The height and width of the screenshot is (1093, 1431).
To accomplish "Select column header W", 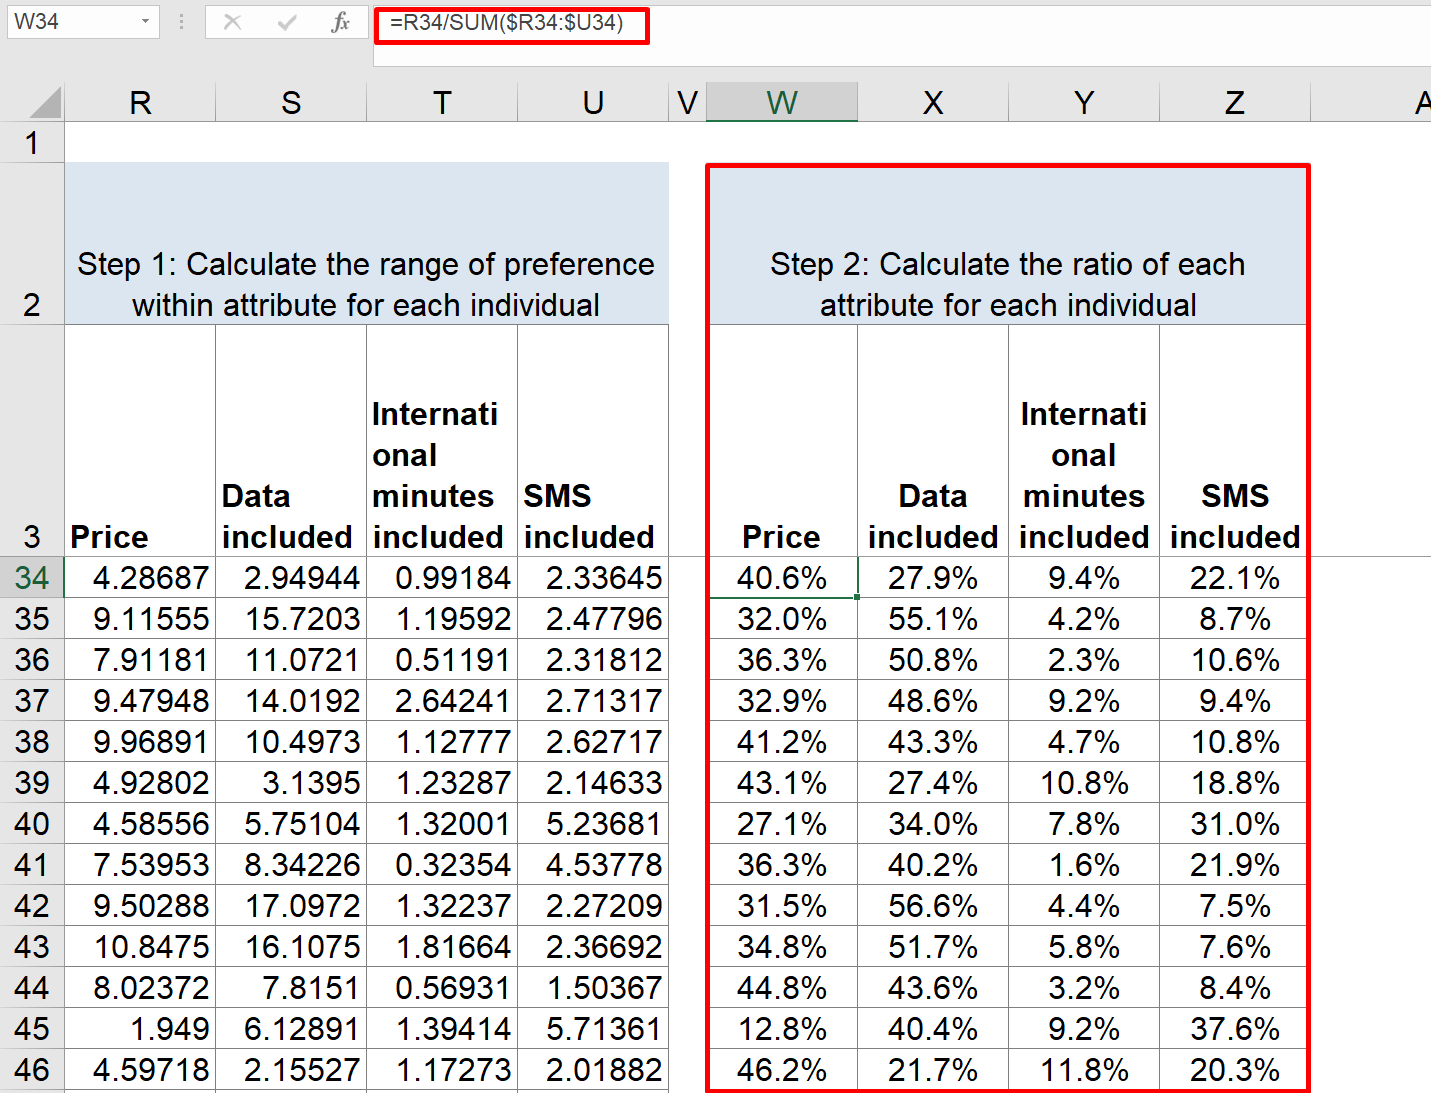I will pos(781,101).
